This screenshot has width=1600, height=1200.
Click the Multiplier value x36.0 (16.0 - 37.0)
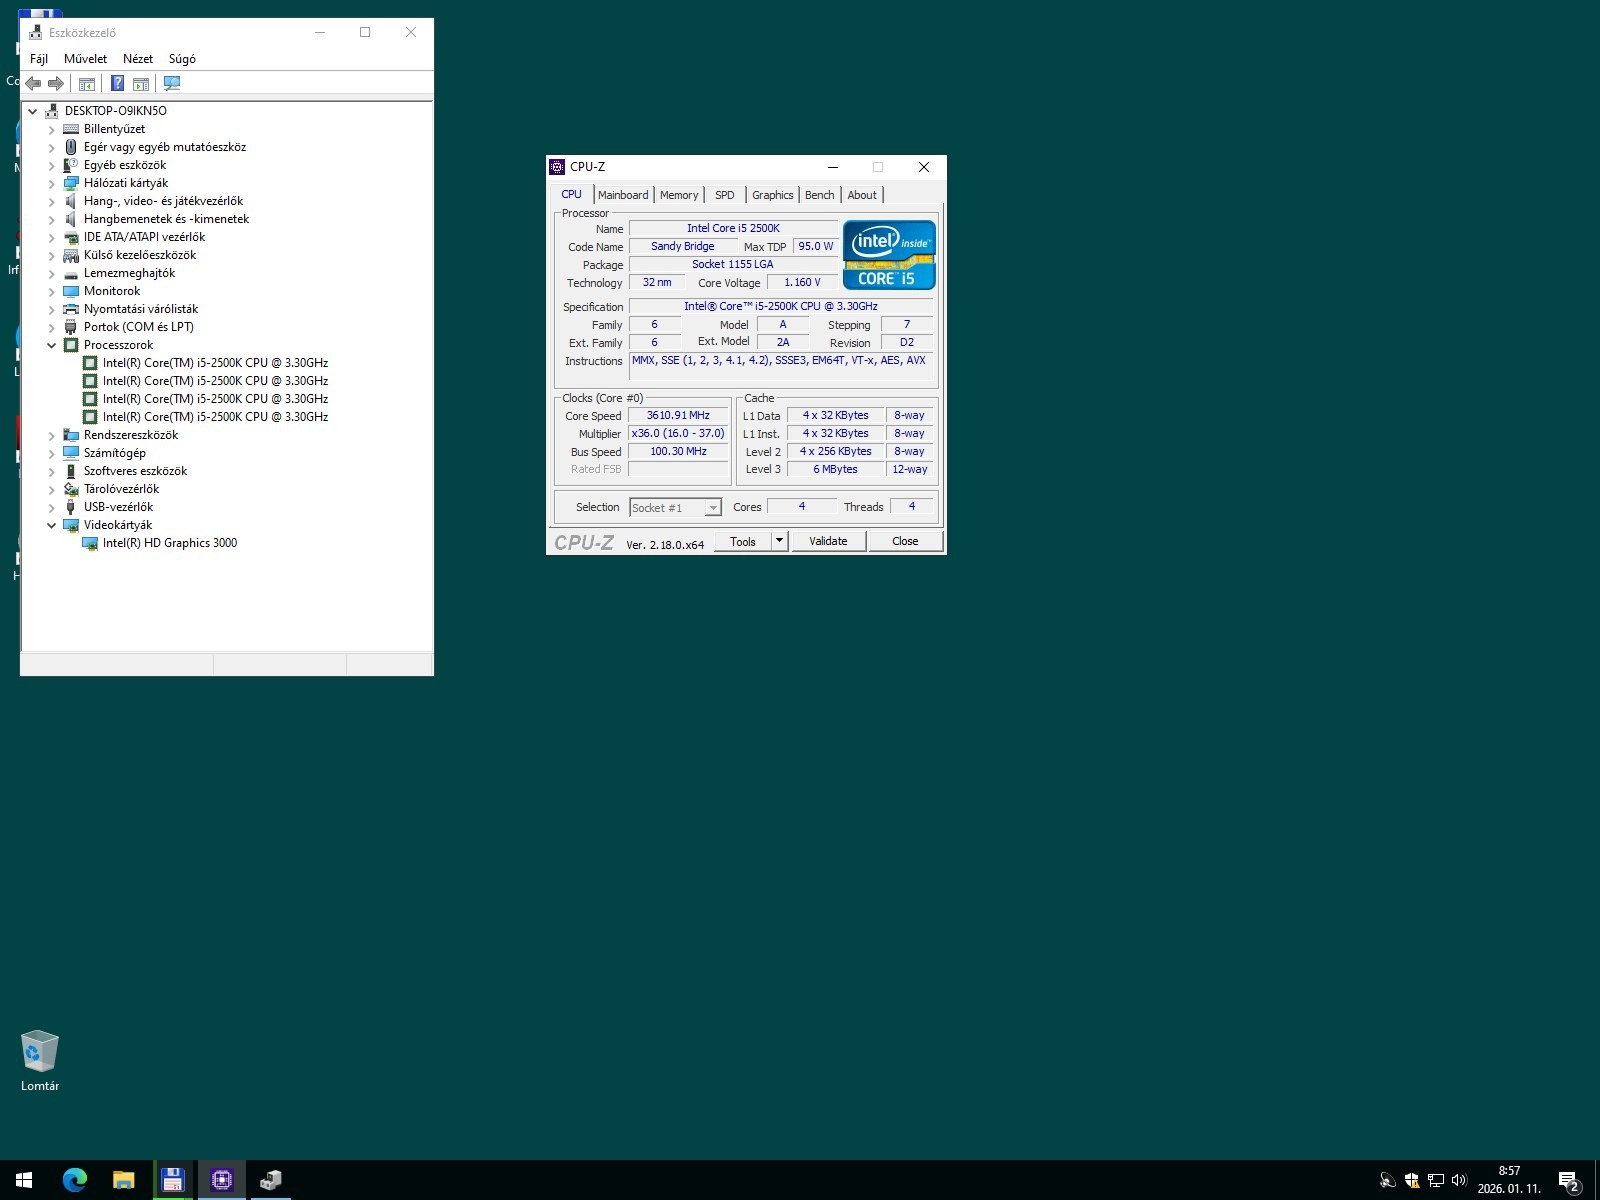pyautogui.click(x=678, y=433)
